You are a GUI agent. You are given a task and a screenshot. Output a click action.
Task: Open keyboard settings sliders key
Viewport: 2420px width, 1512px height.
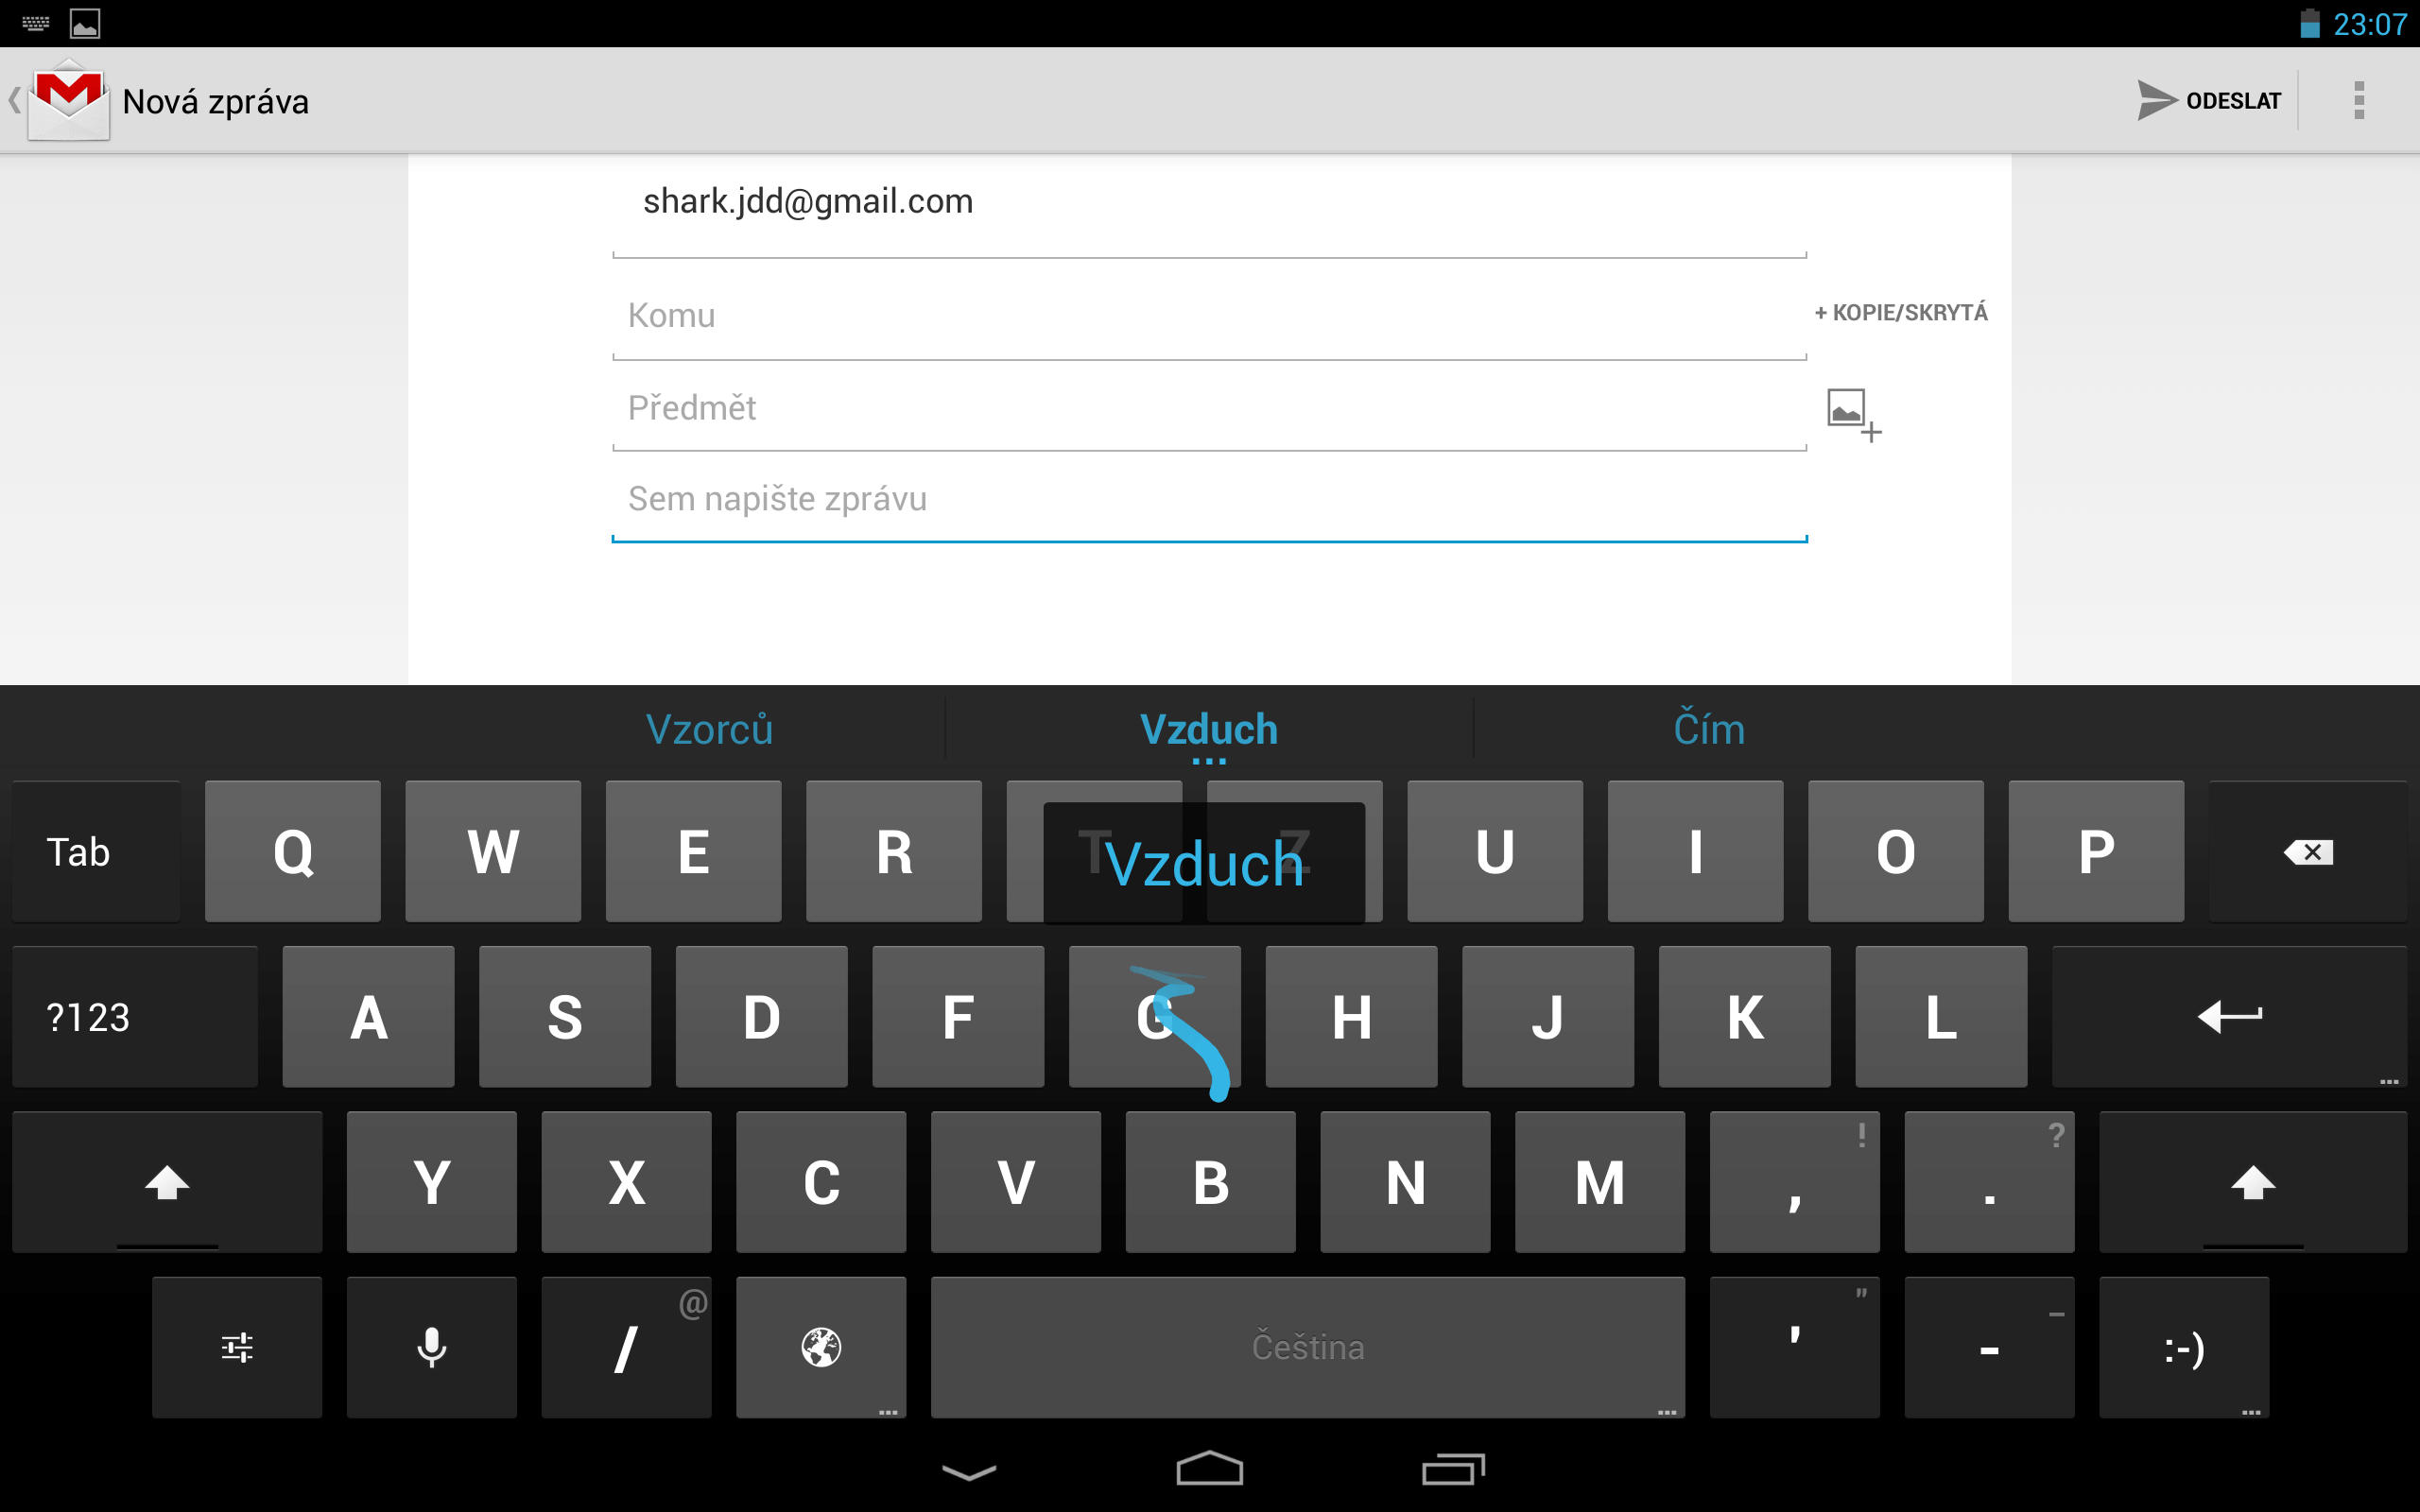click(237, 1347)
